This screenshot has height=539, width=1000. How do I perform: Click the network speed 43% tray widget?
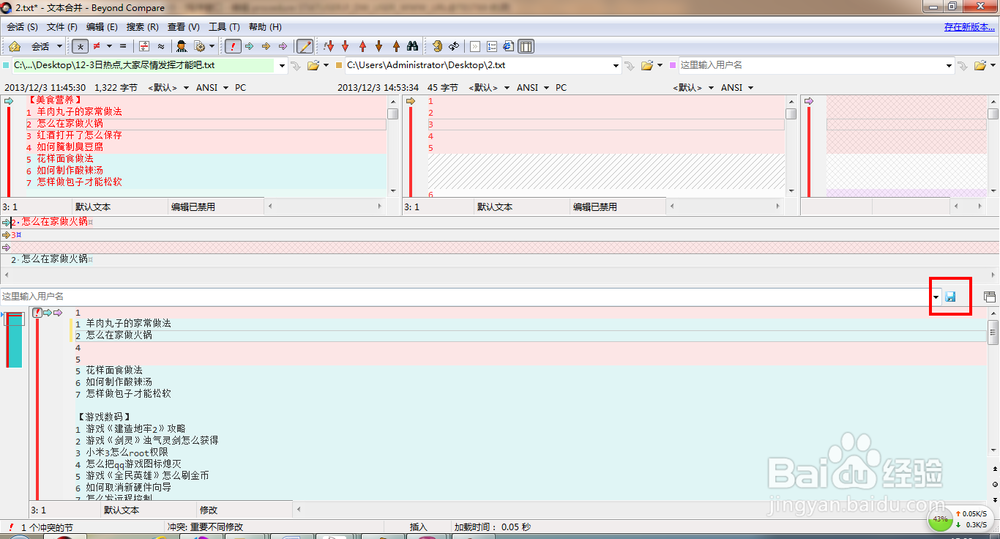(x=960, y=518)
